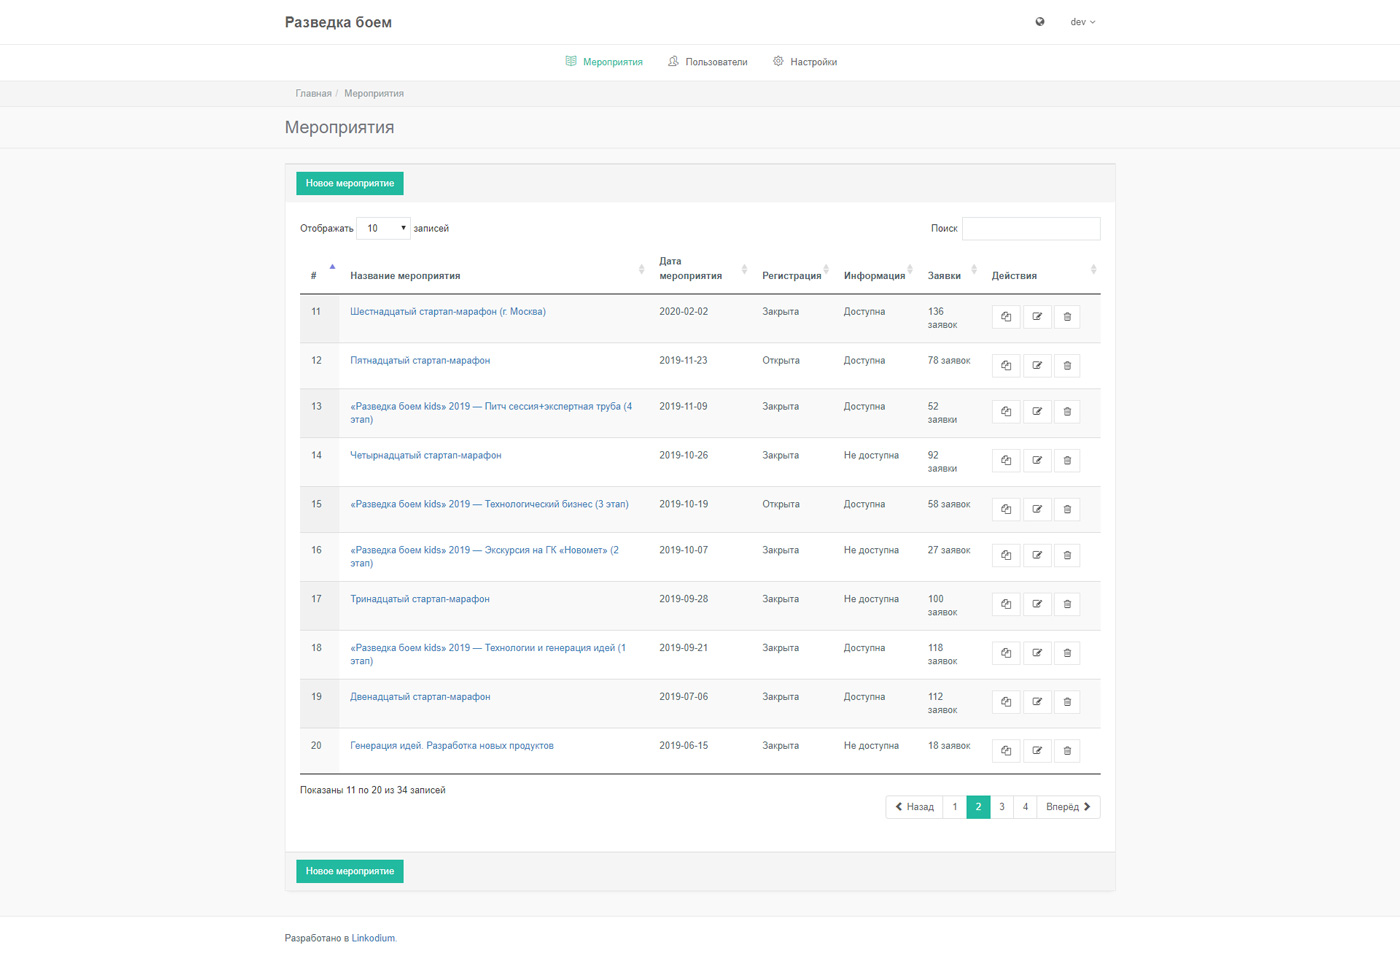Screen dimensions: 1400x960
Task: Click the globe language icon in header
Action: pos(1040,22)
